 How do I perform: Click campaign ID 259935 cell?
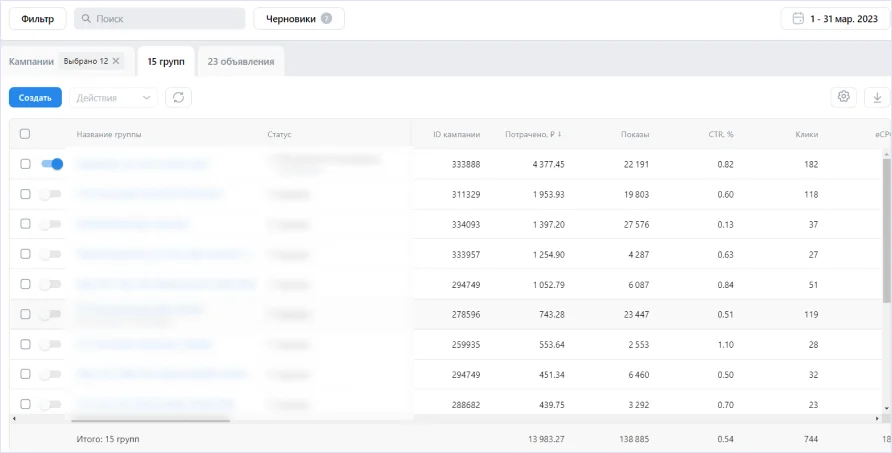click(466, 344)
